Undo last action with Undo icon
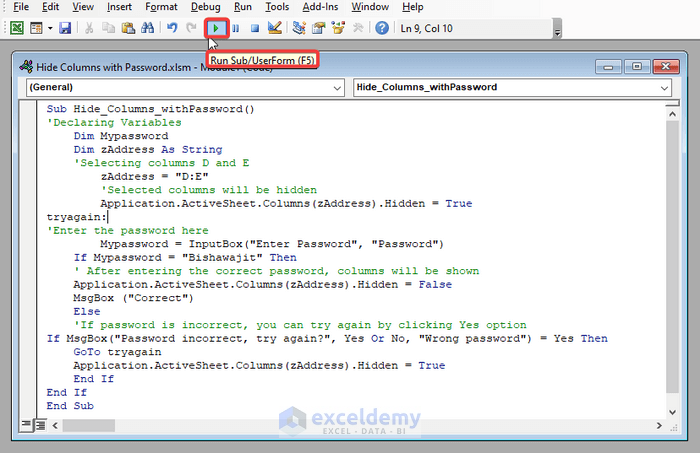This screenshot has width=700, height=453. tap(172, 28)
